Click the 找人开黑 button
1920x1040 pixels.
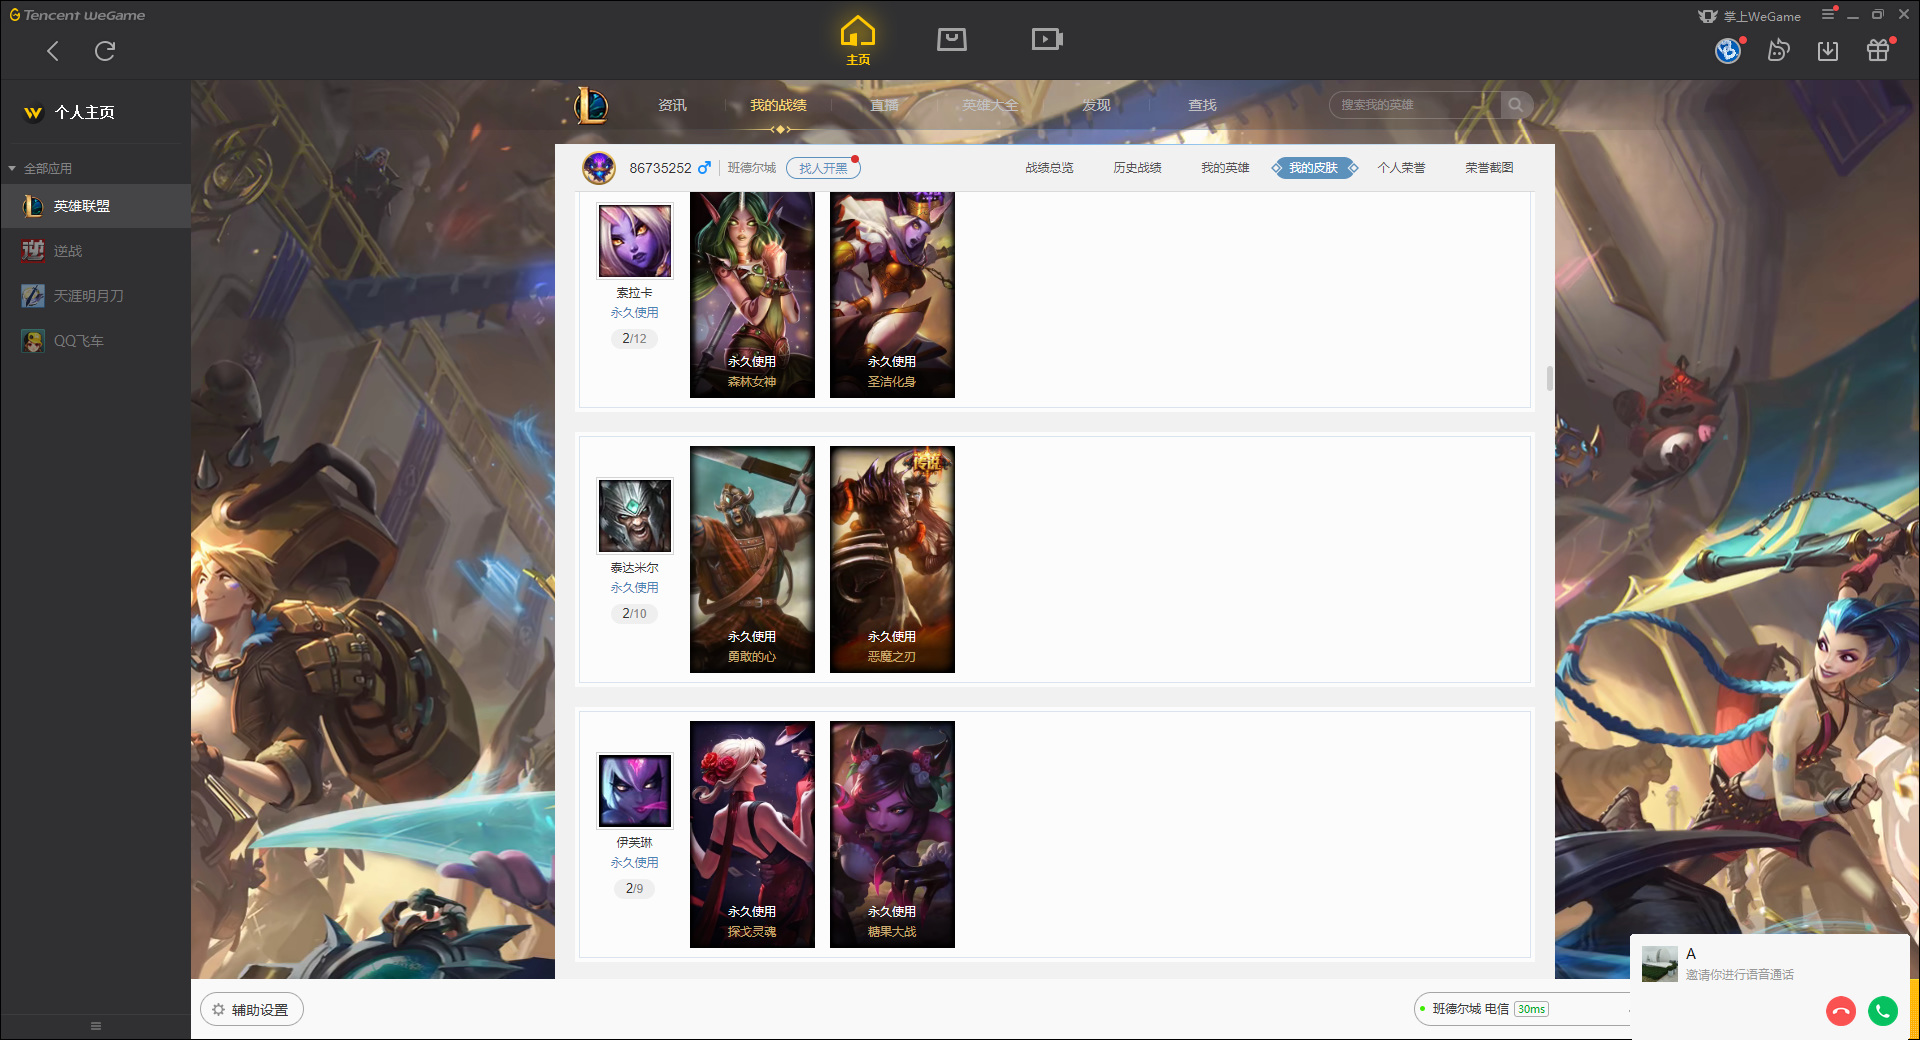[822, 168]
